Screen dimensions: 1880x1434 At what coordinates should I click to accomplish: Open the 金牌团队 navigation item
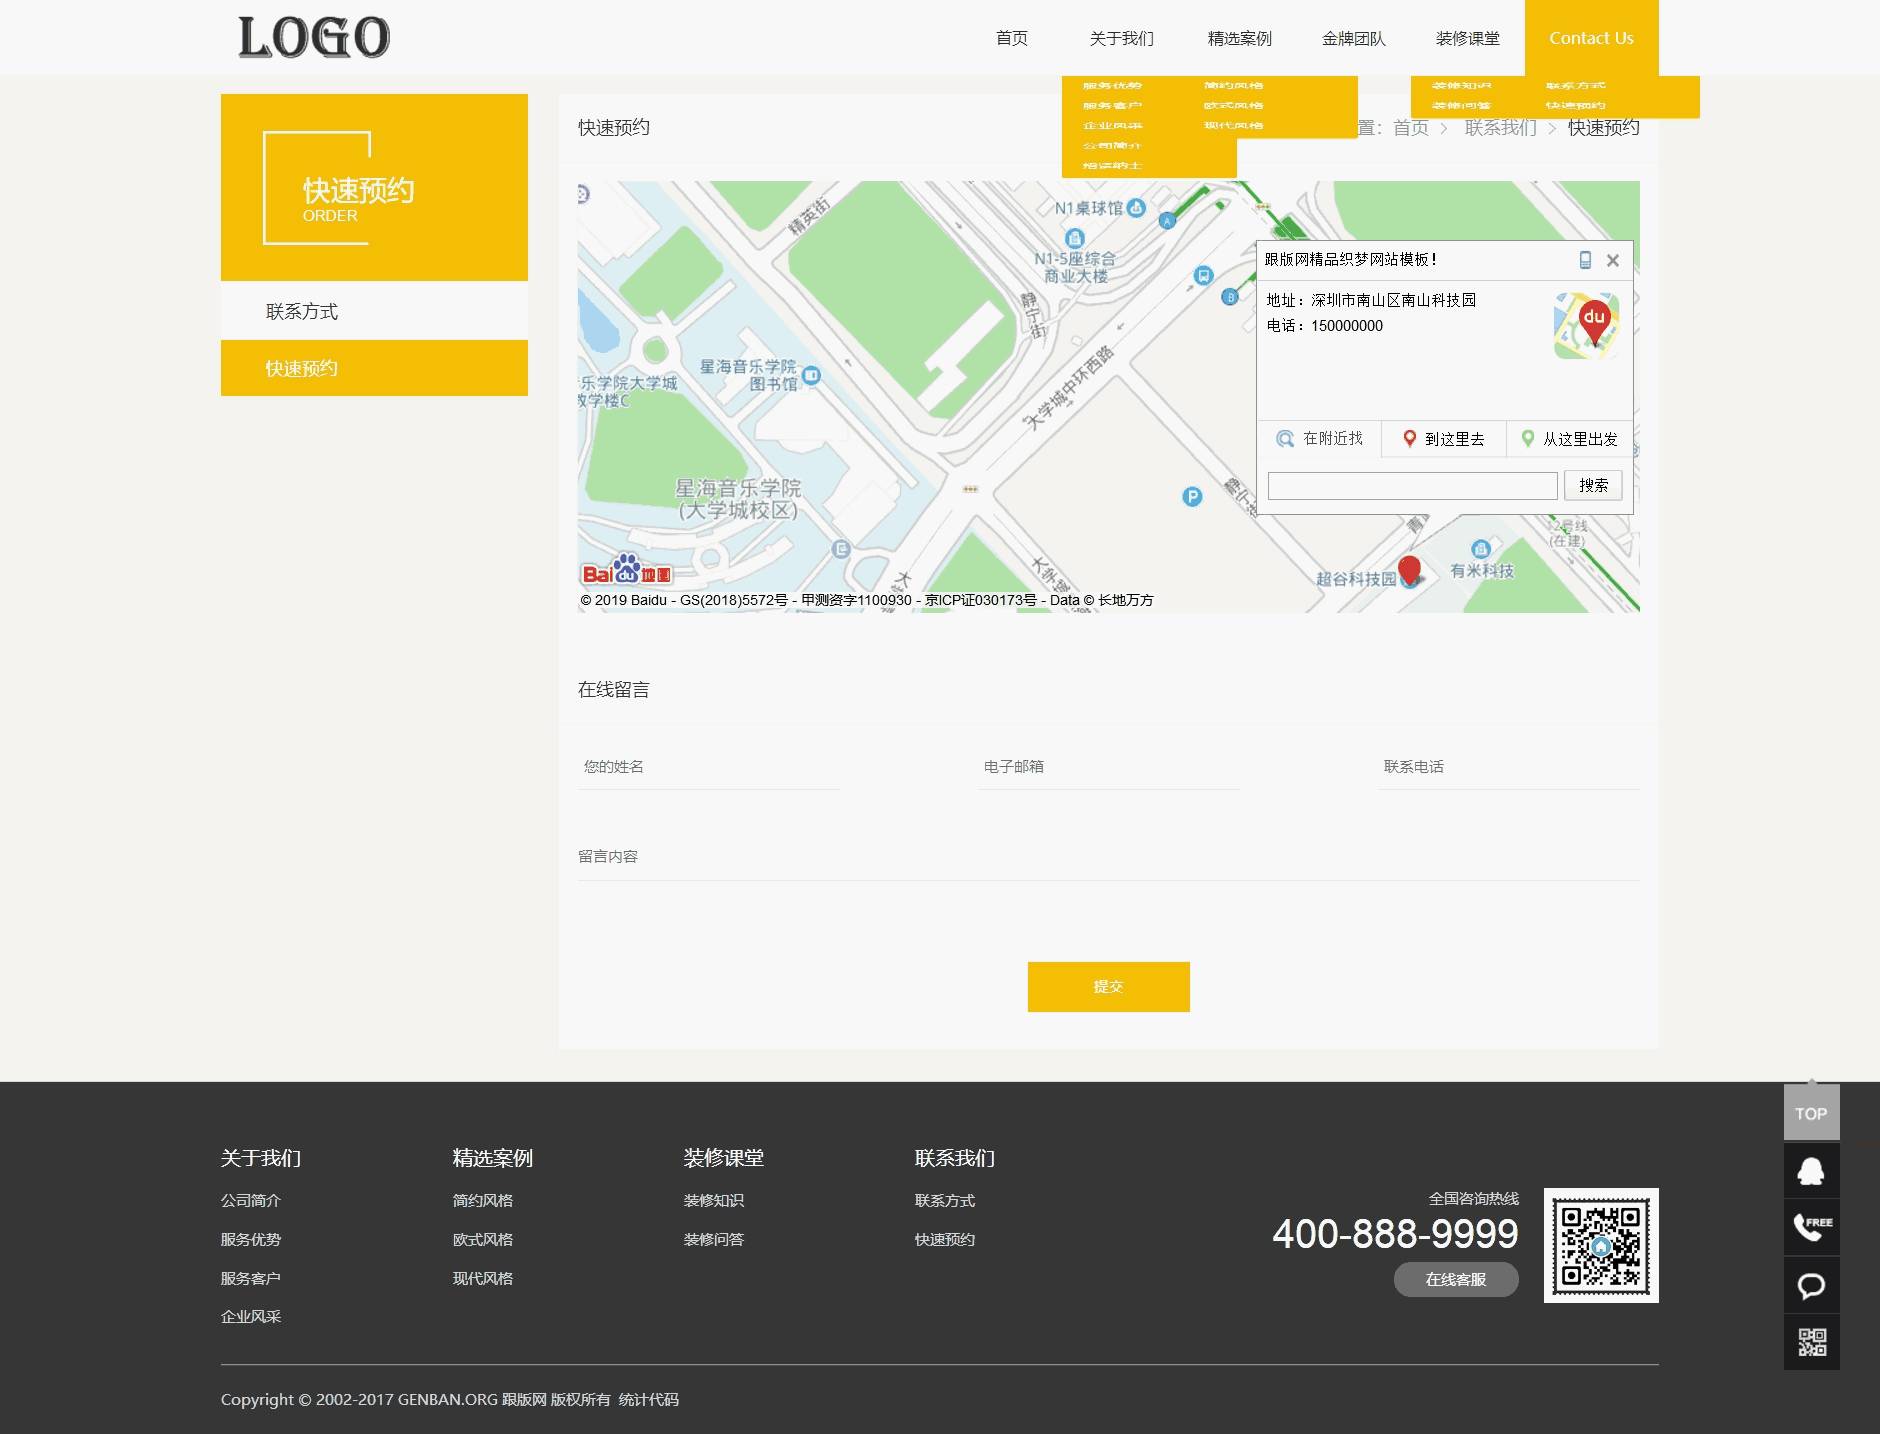(1353, 38)
